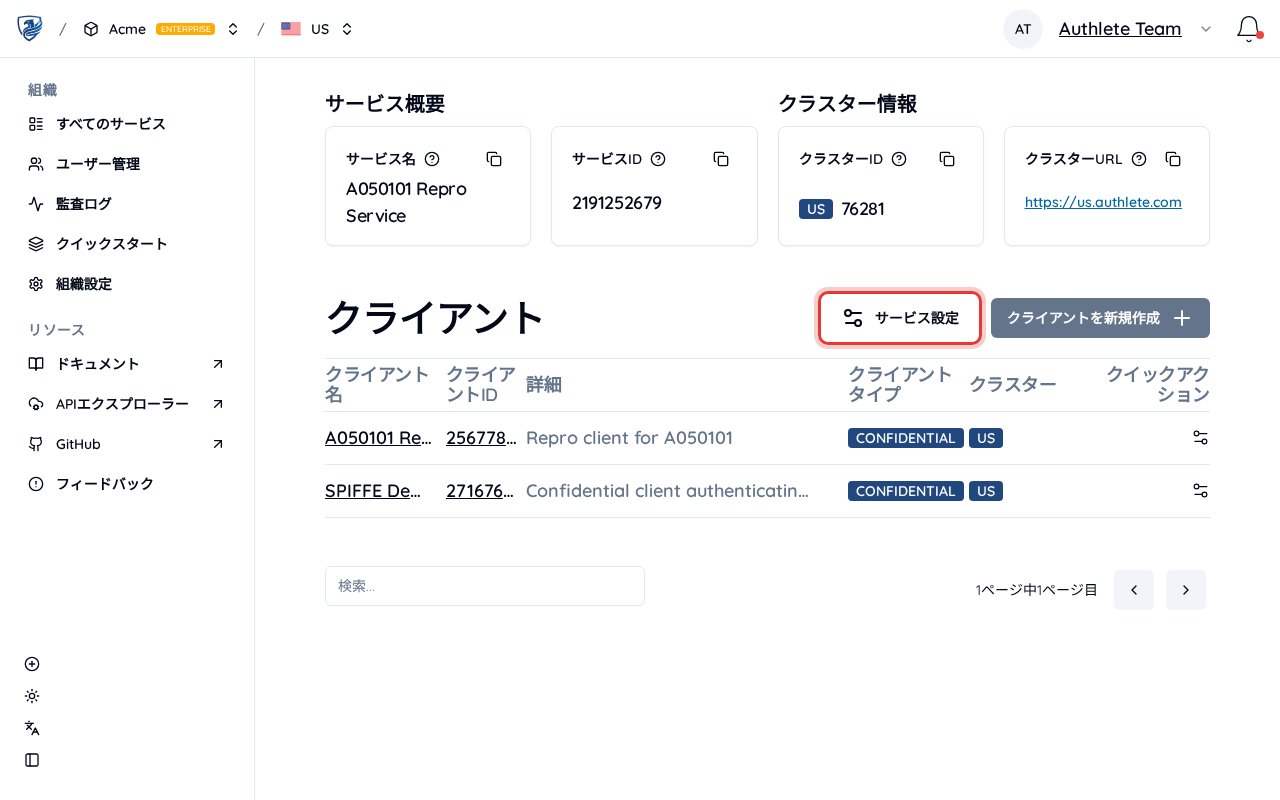This screenshot has width=1280, height=800.
Task: Open quick action settings for A050101 client
Action: [x=1200, y=438]
